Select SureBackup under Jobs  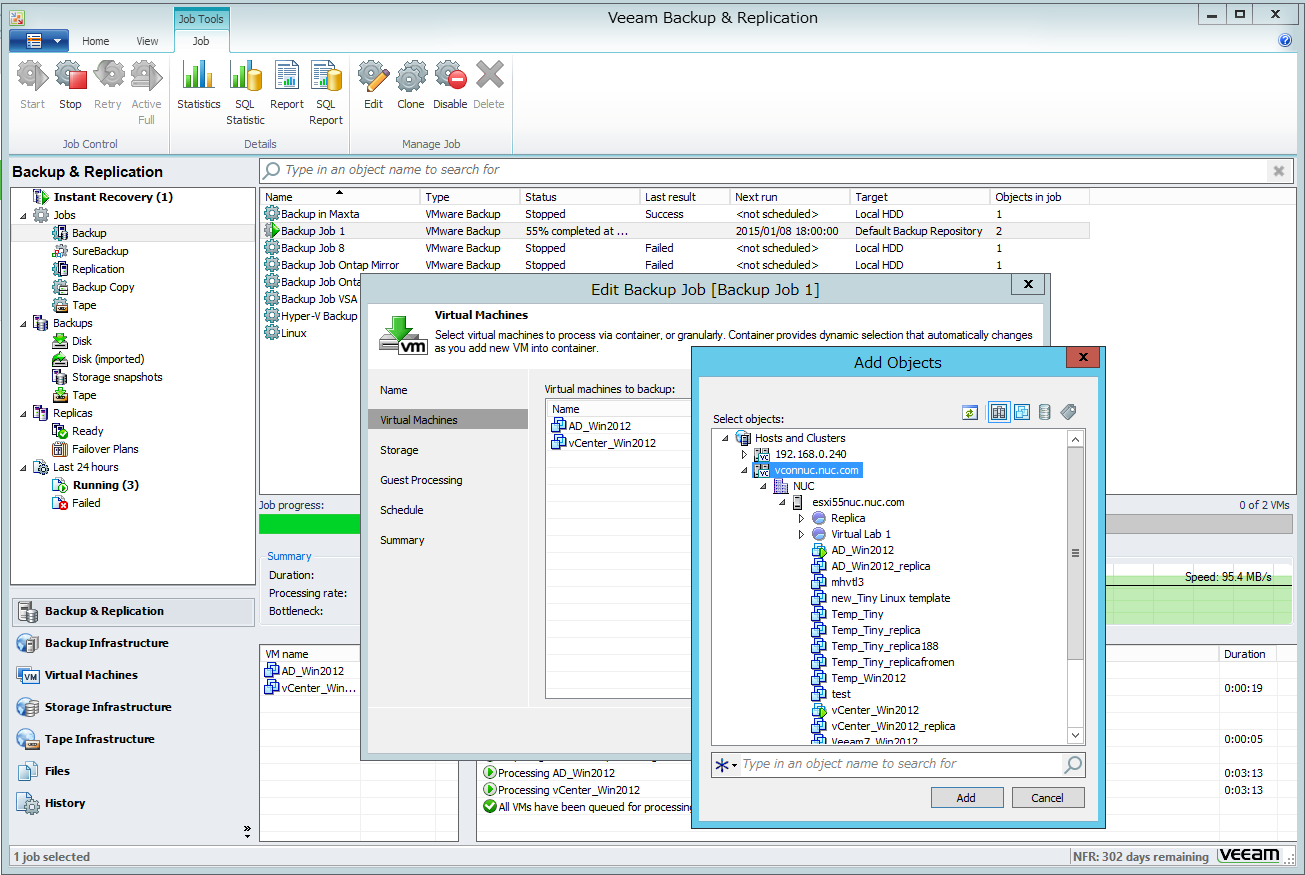[100, 251]
